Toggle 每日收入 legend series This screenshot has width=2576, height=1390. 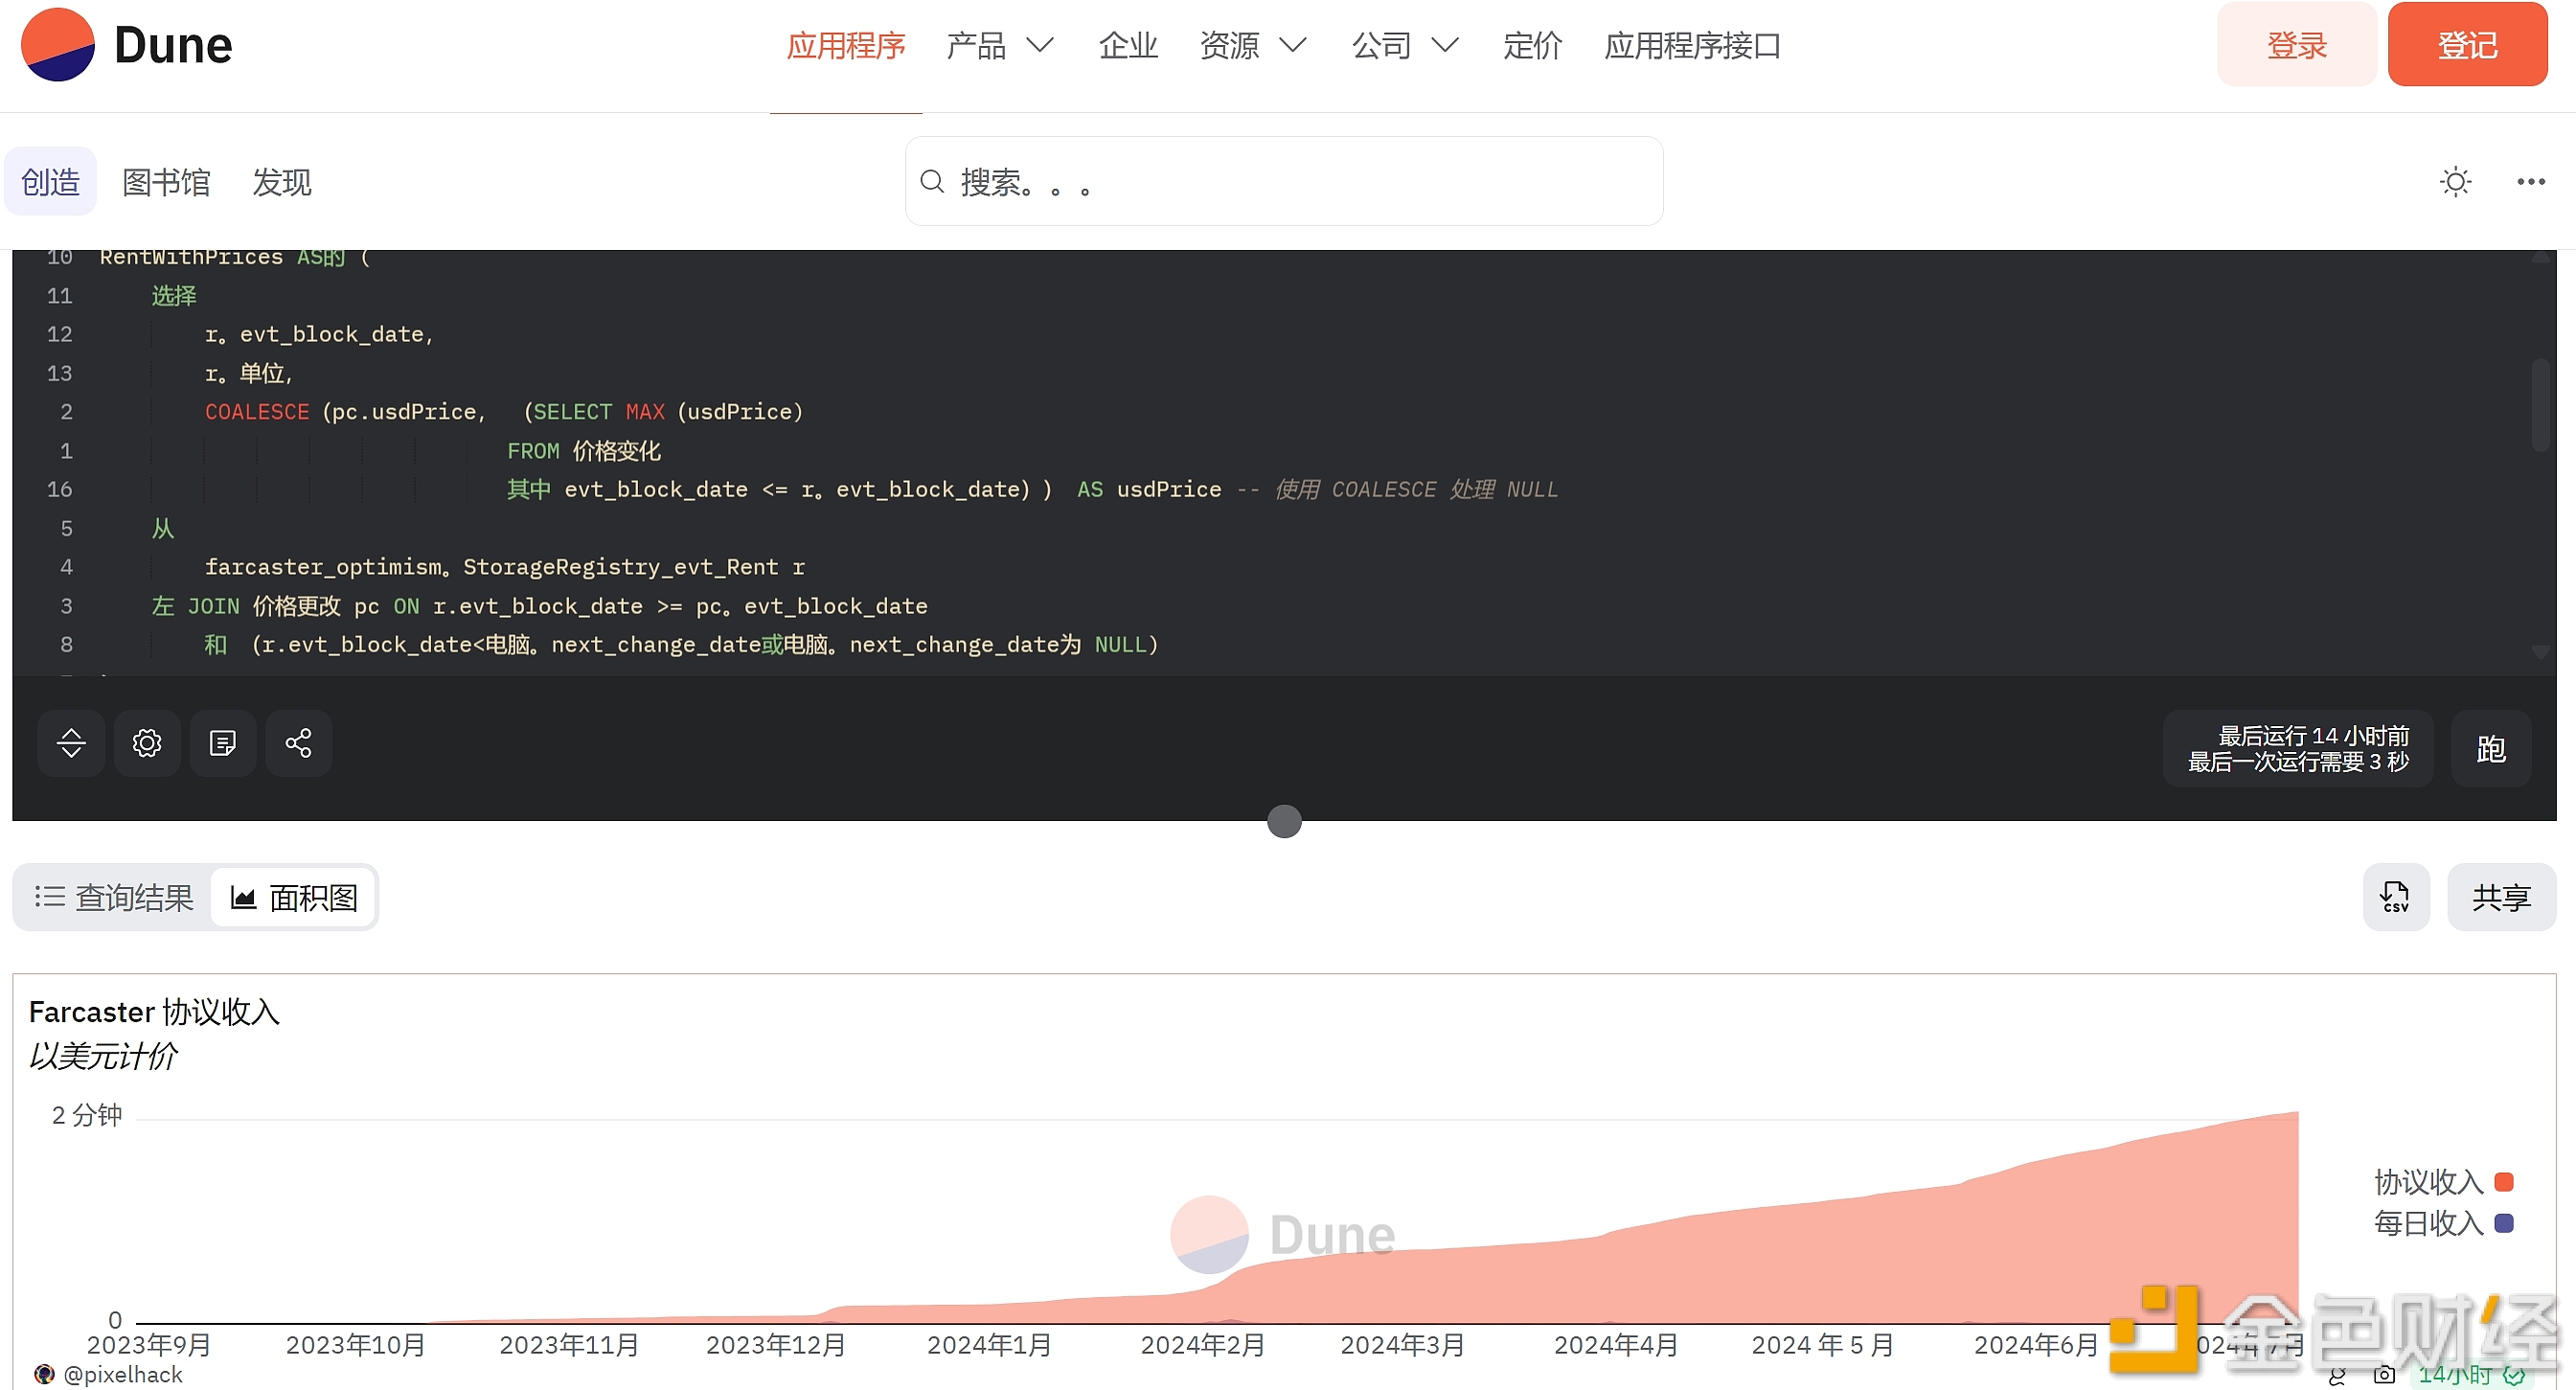pos(2443,1222)
